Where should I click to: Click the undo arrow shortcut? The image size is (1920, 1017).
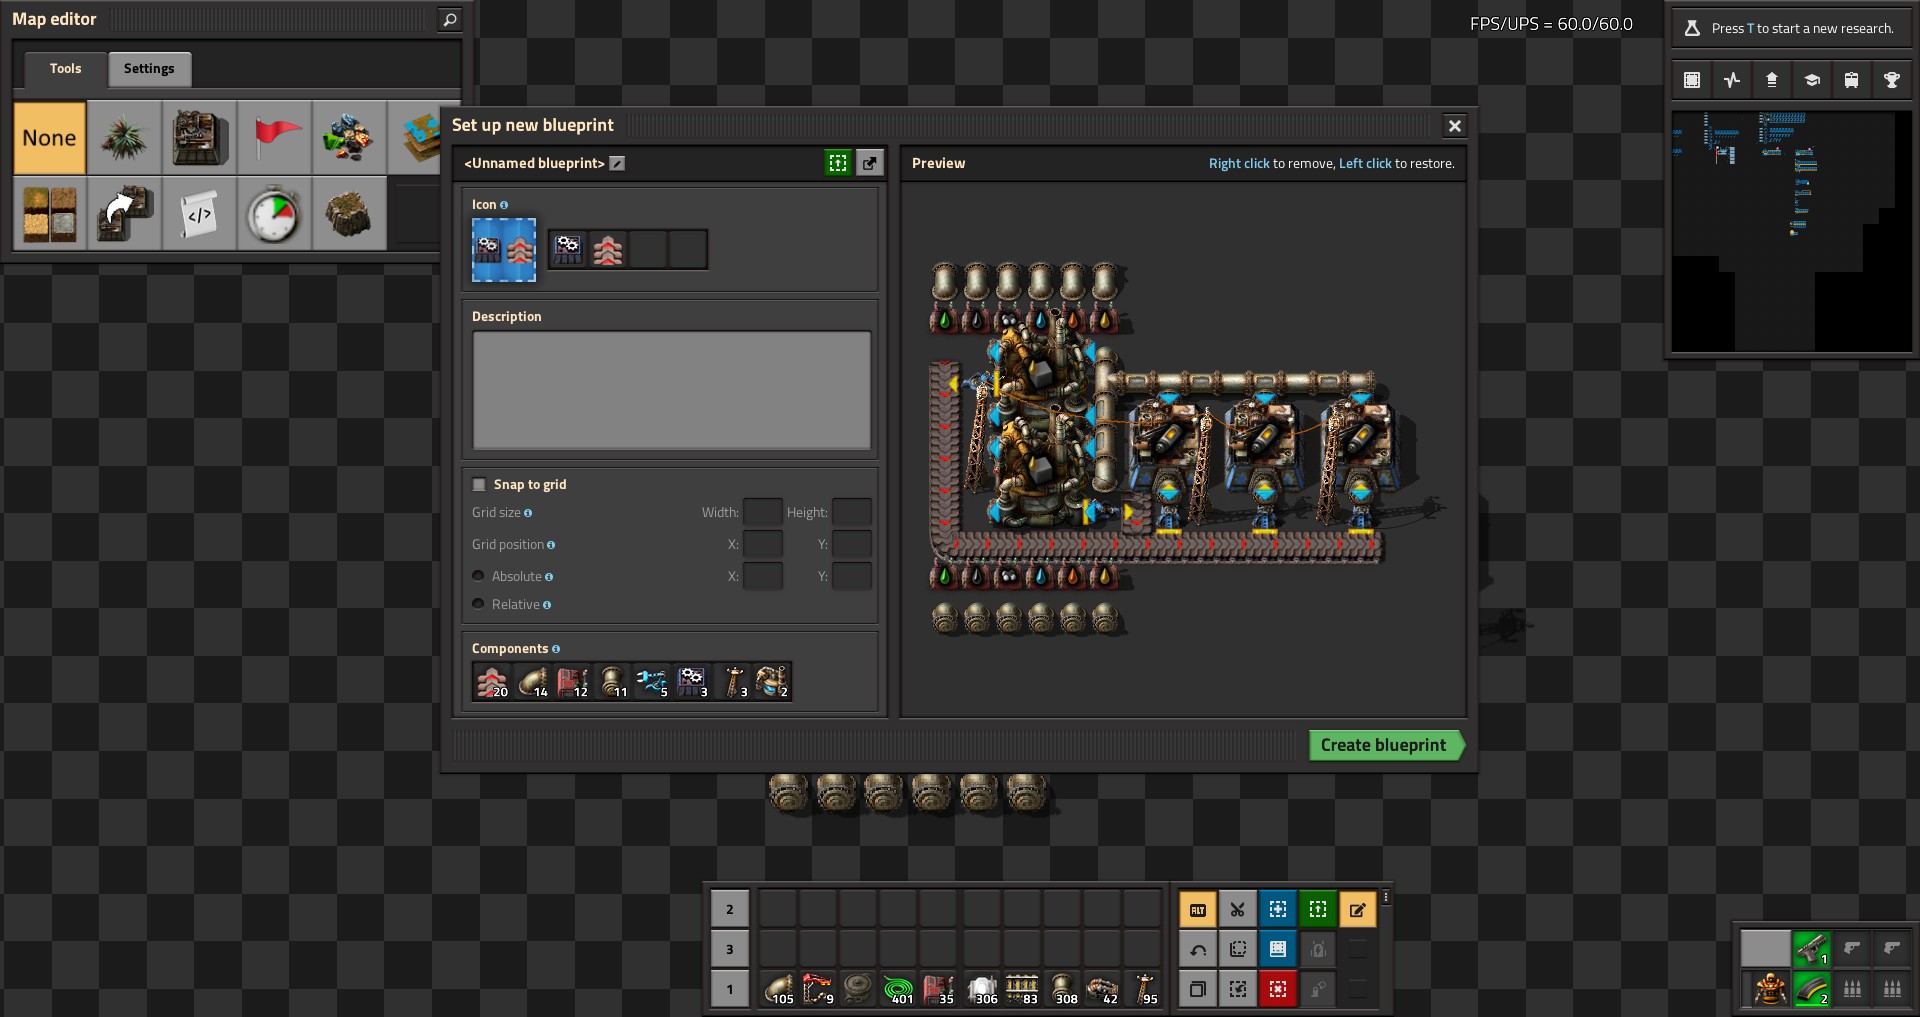(1198, 949)
